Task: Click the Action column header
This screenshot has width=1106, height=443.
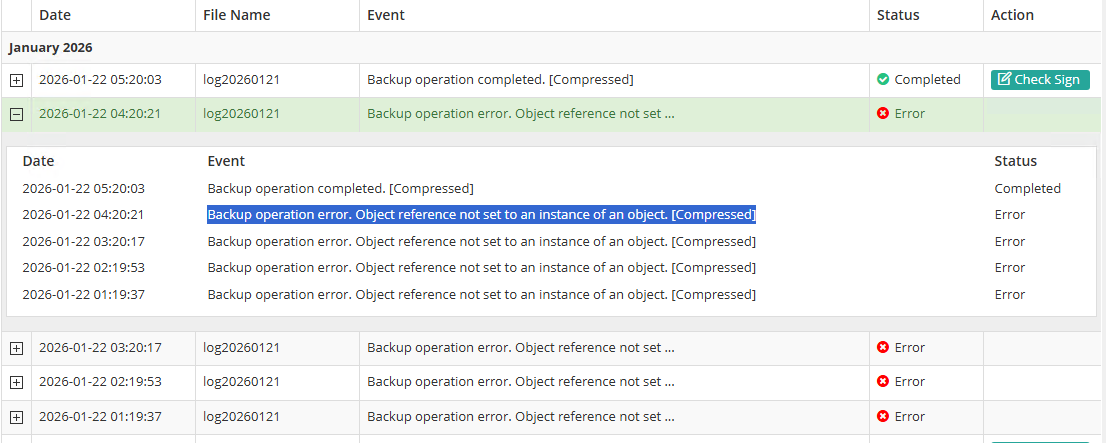Action: click(1012, 15)
